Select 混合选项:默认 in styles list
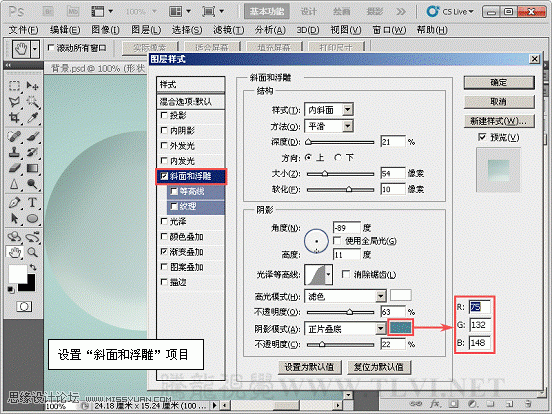This screenshot has width=552, height=414. [190, 102]
